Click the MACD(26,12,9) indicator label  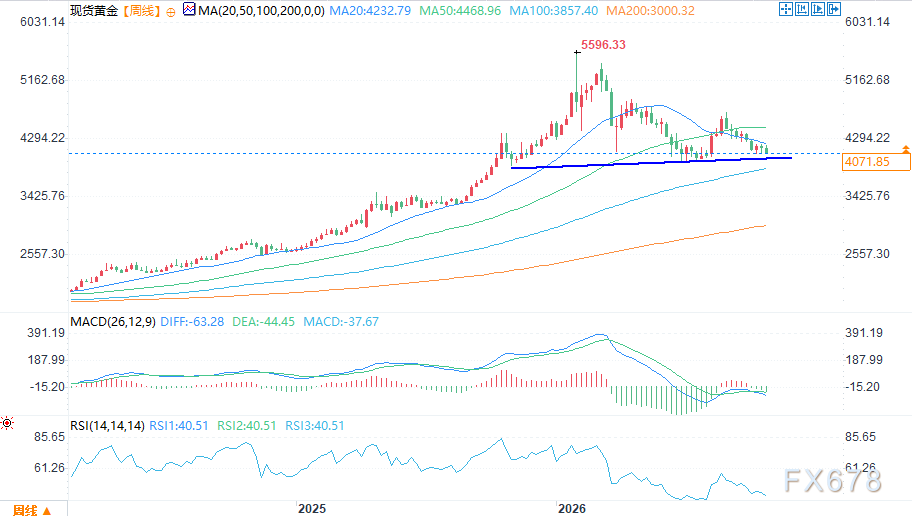pos(113,322)
